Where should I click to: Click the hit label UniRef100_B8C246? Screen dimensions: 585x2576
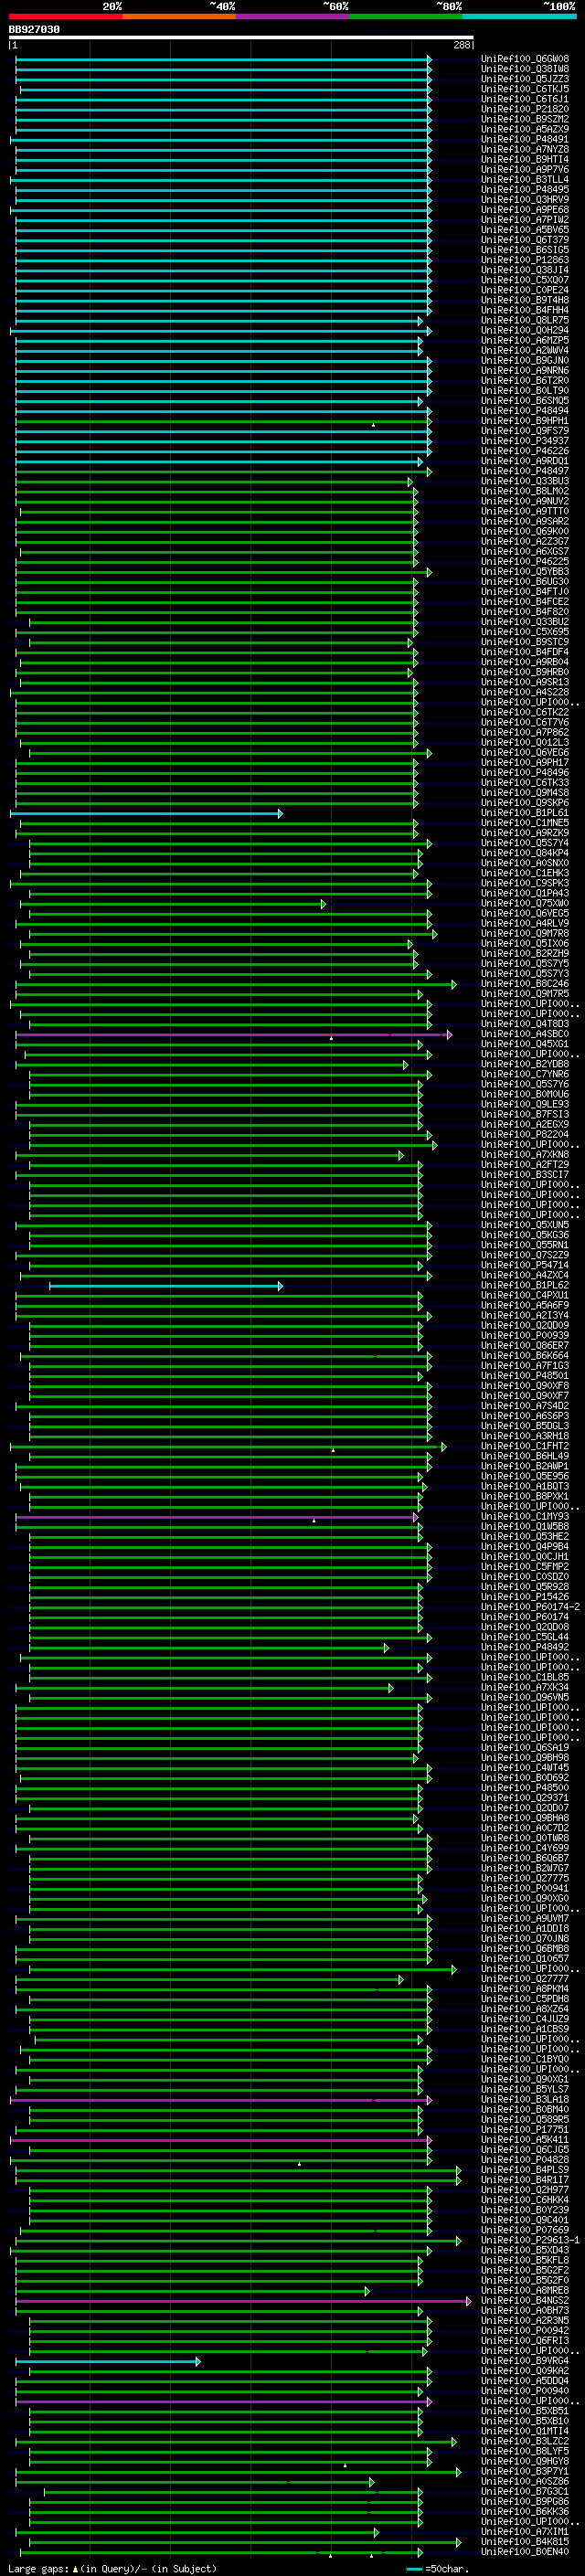(525, 984)
